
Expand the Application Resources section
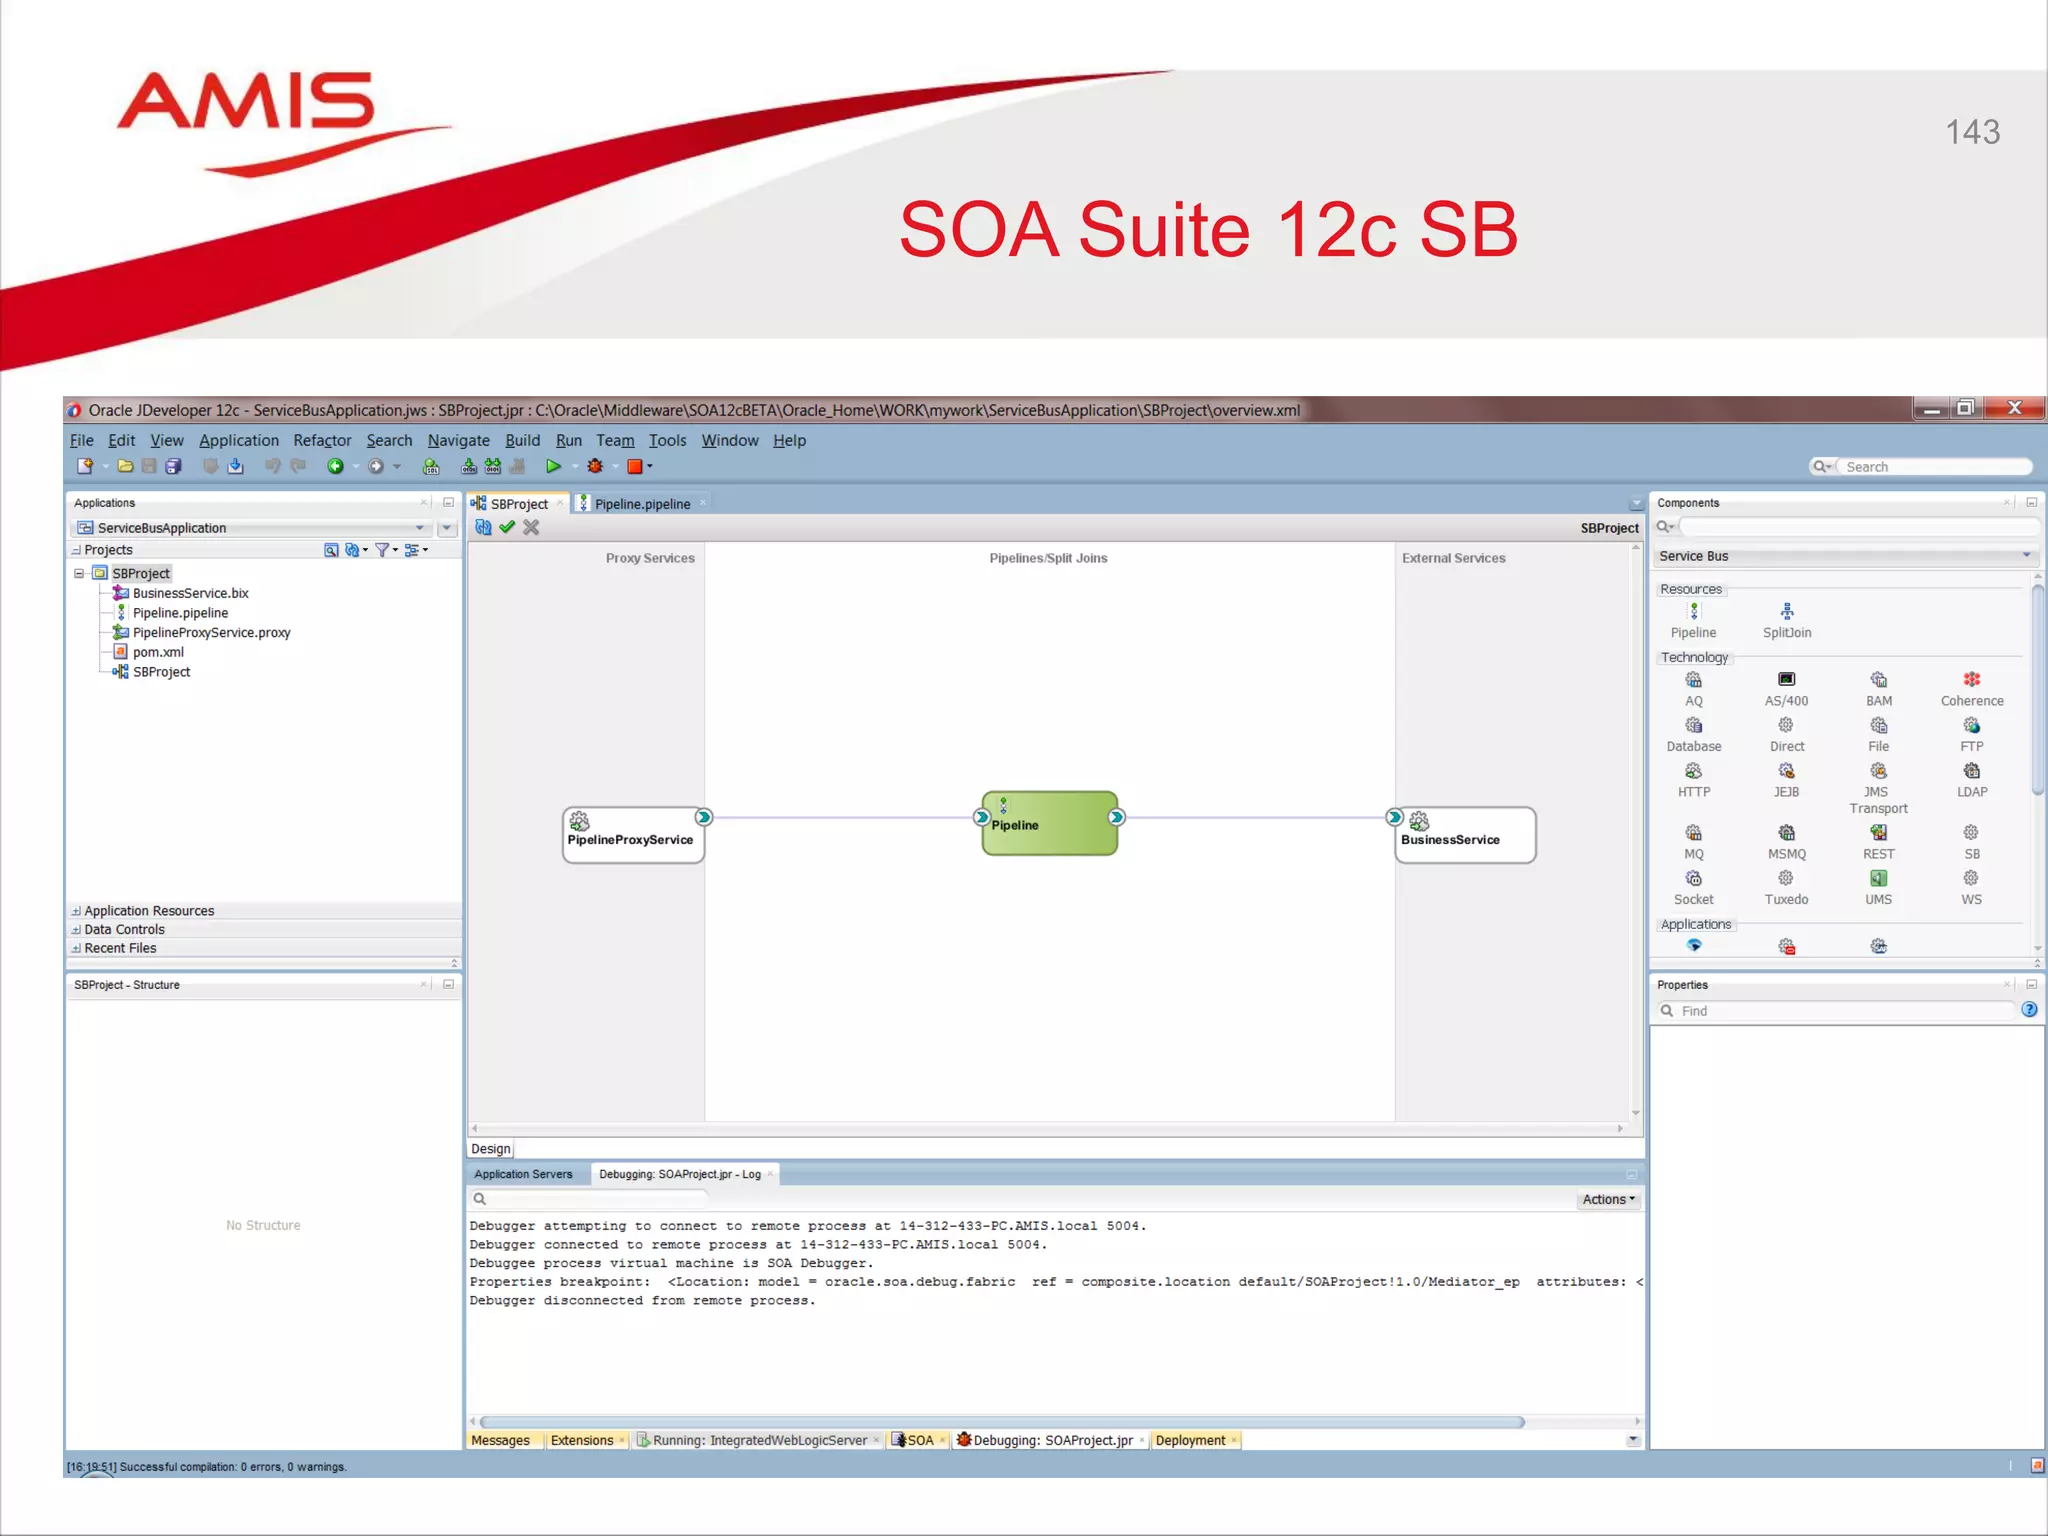point(76,911)
